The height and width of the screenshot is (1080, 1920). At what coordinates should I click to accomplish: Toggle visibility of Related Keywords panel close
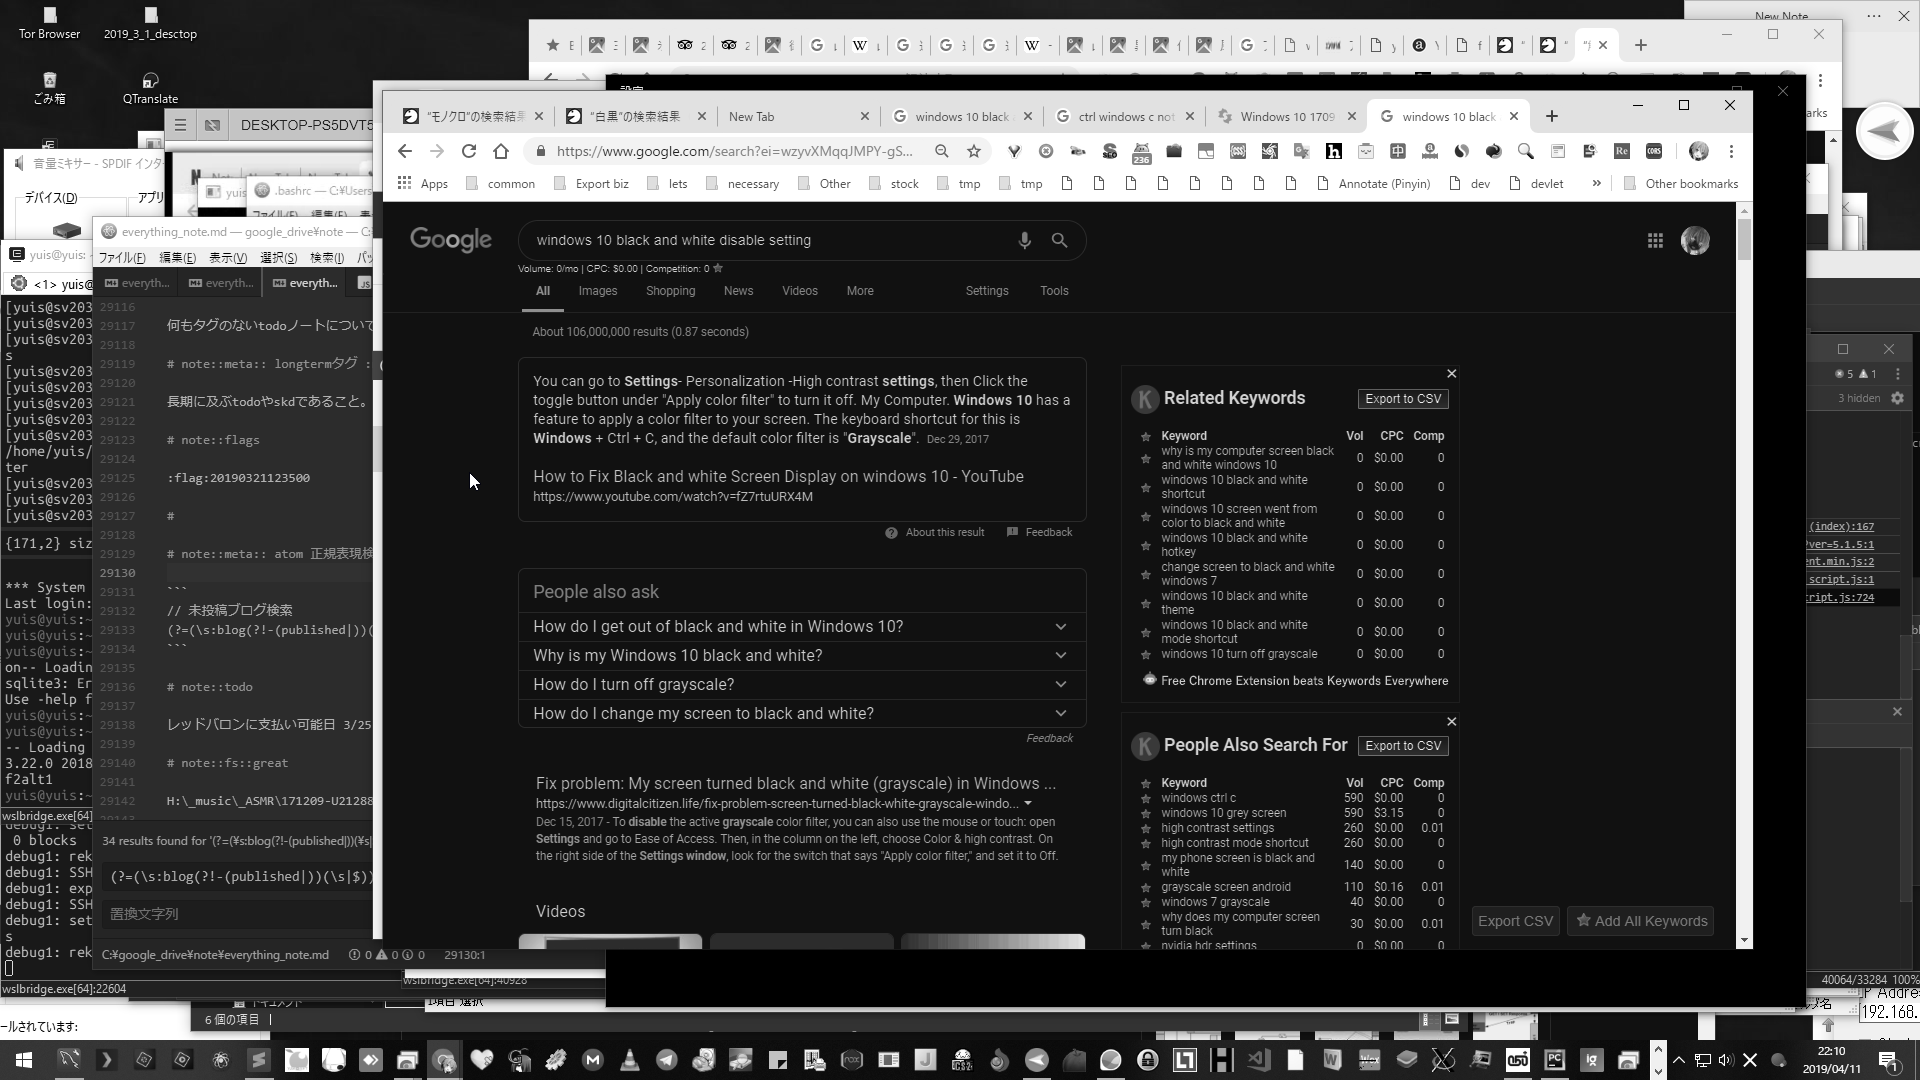pyautogui.click(x=1452, y=373)
